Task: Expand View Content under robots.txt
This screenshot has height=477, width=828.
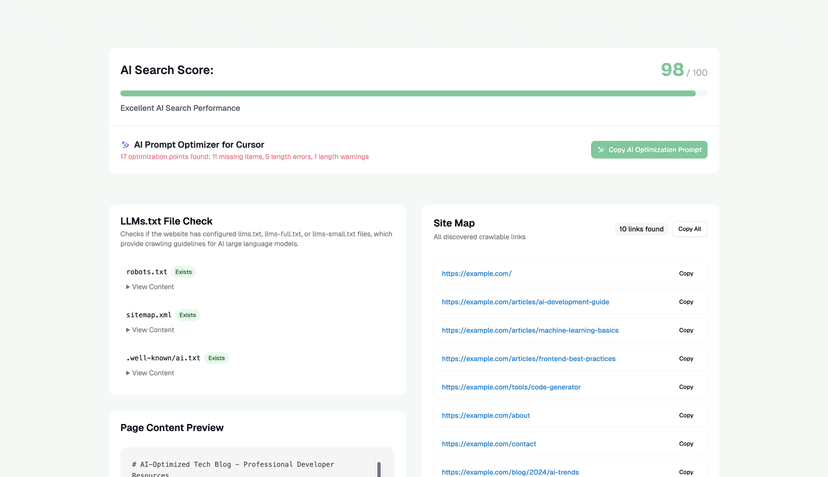Action: pos(152,287)
